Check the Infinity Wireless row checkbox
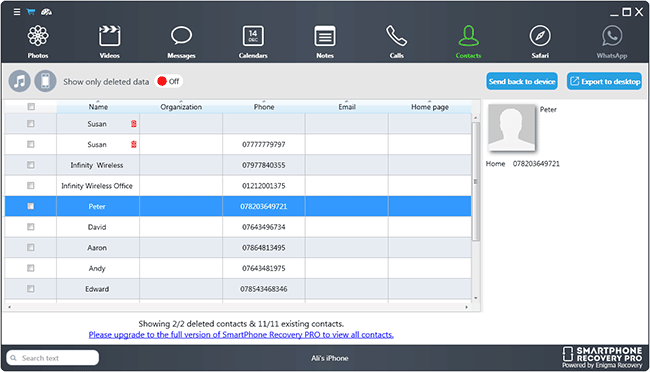This screenshot has width=650, height=372. click(31, 165)
